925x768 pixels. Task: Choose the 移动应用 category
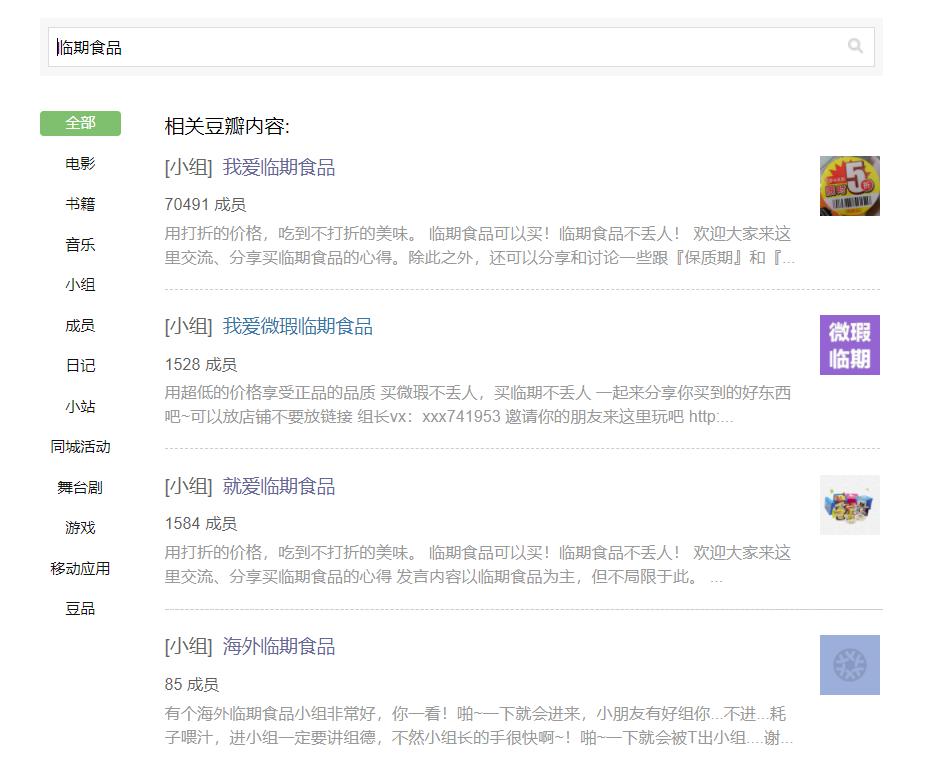point(80,569)
